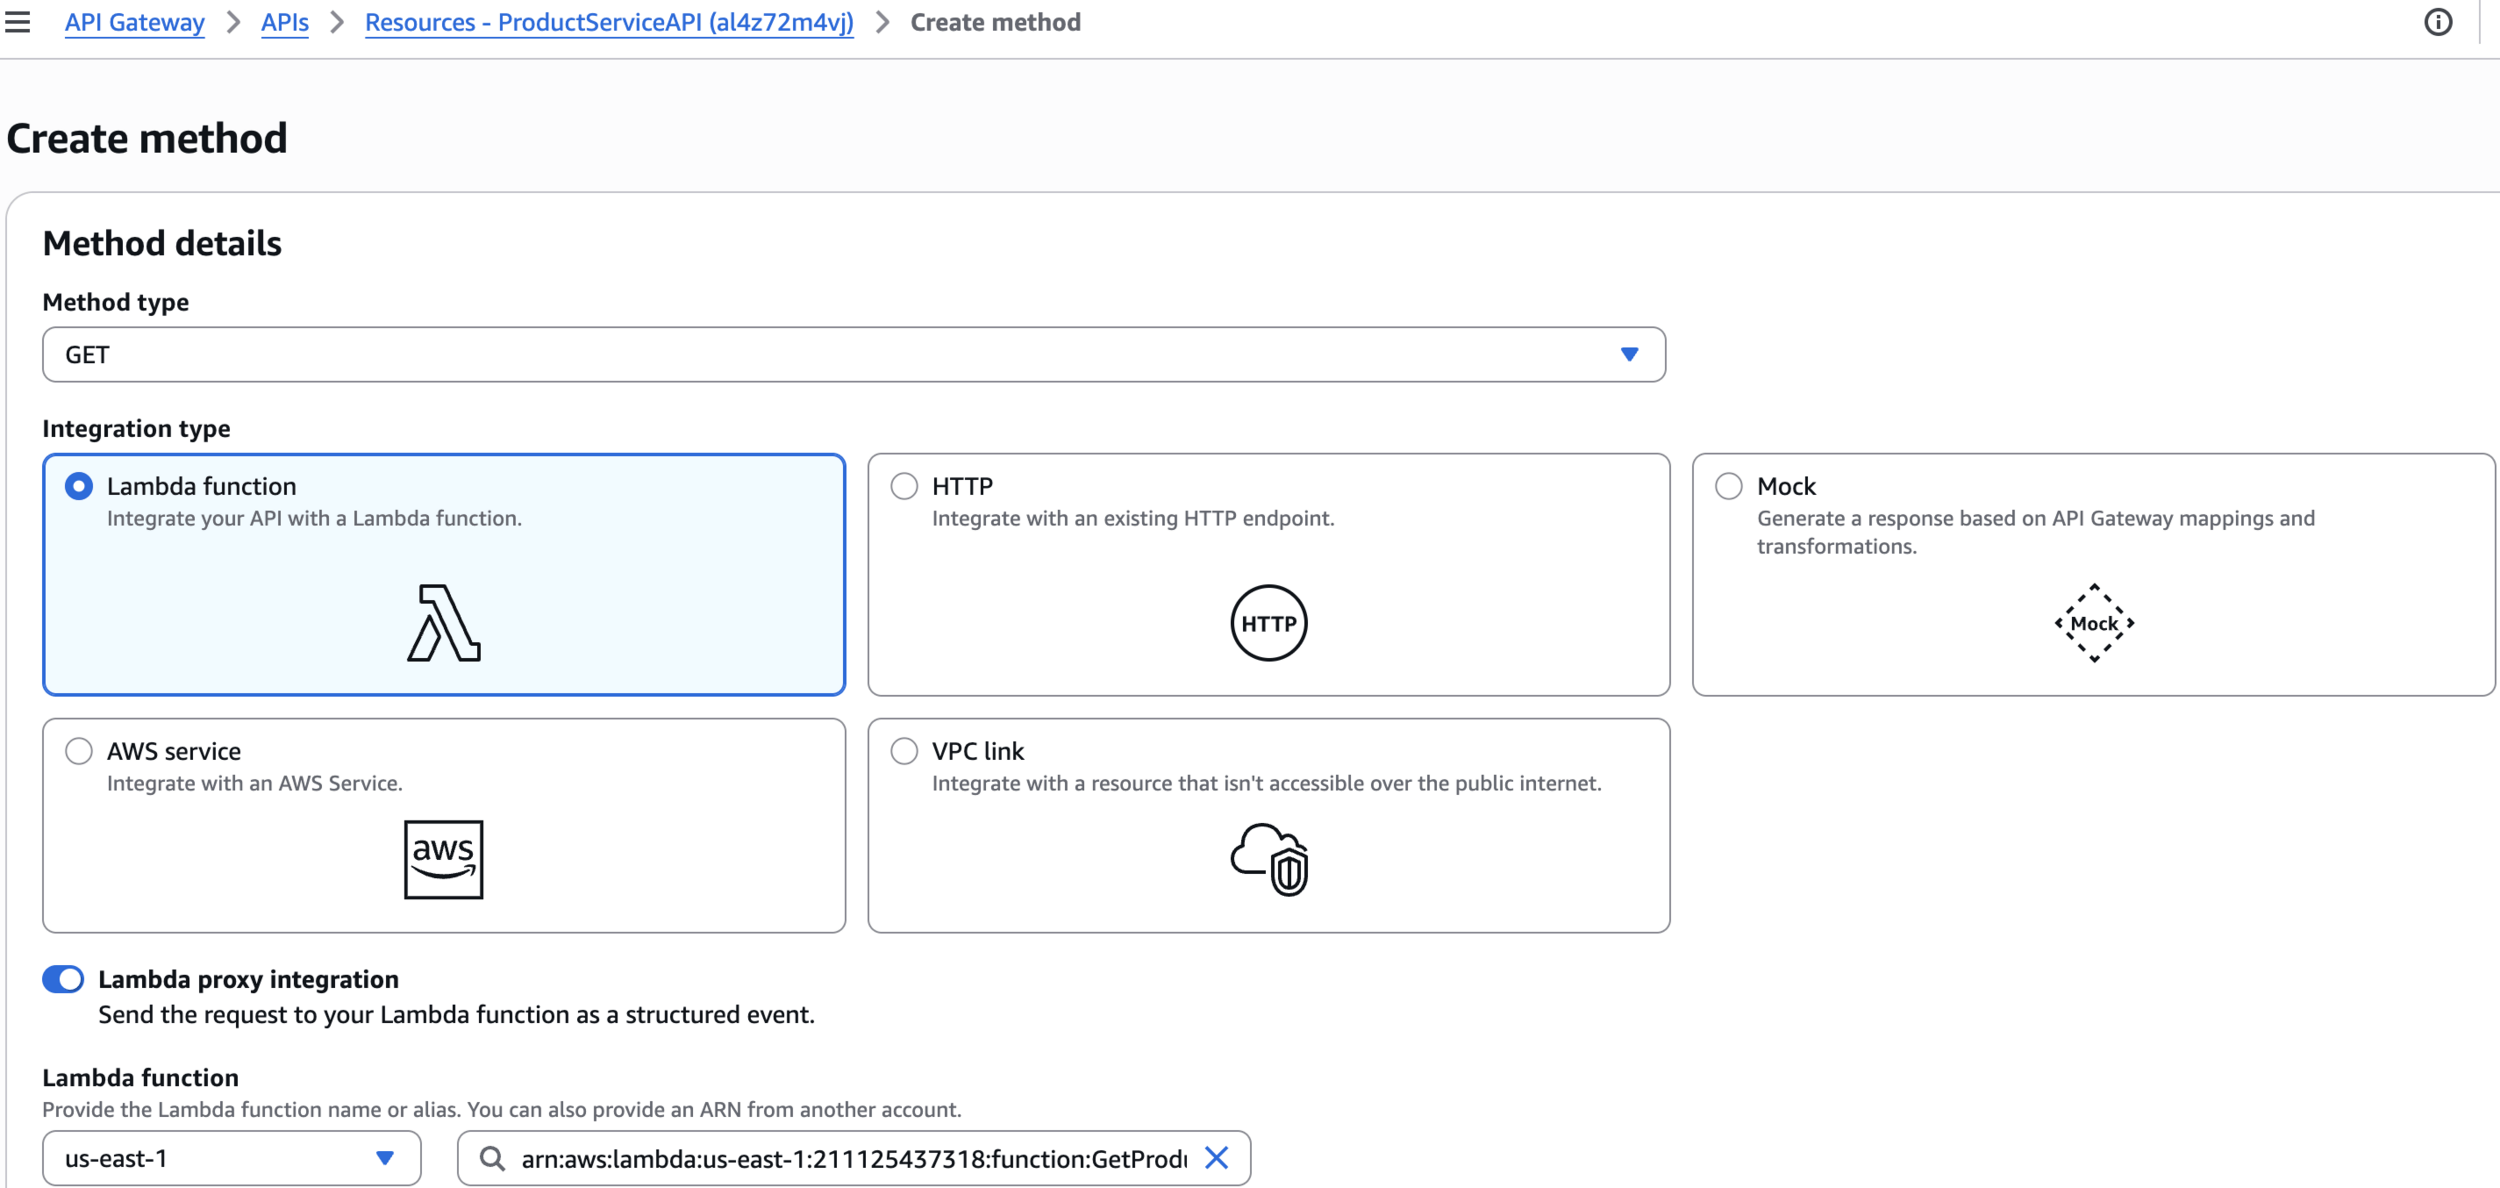Disable the Lambda proxy integration toggle
2500x1188 pixels.
tap(63, 979)
